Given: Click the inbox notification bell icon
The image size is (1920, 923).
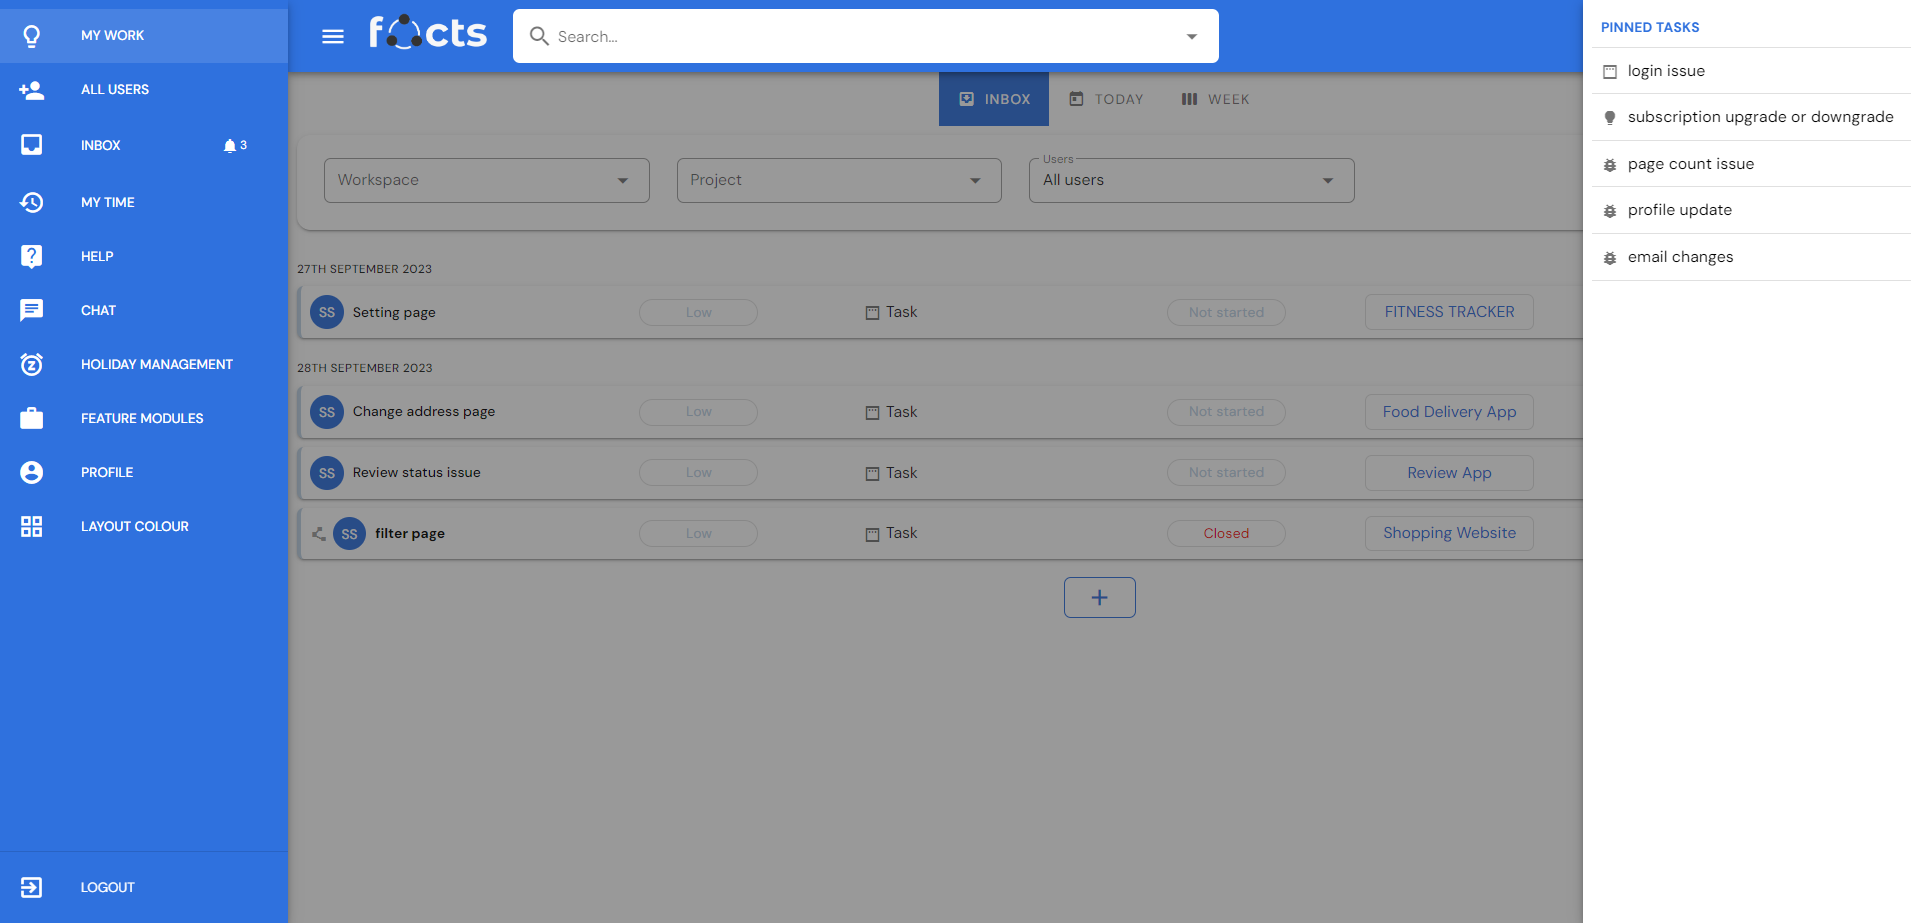Looking at the screenshot, I should coord(230,146).
